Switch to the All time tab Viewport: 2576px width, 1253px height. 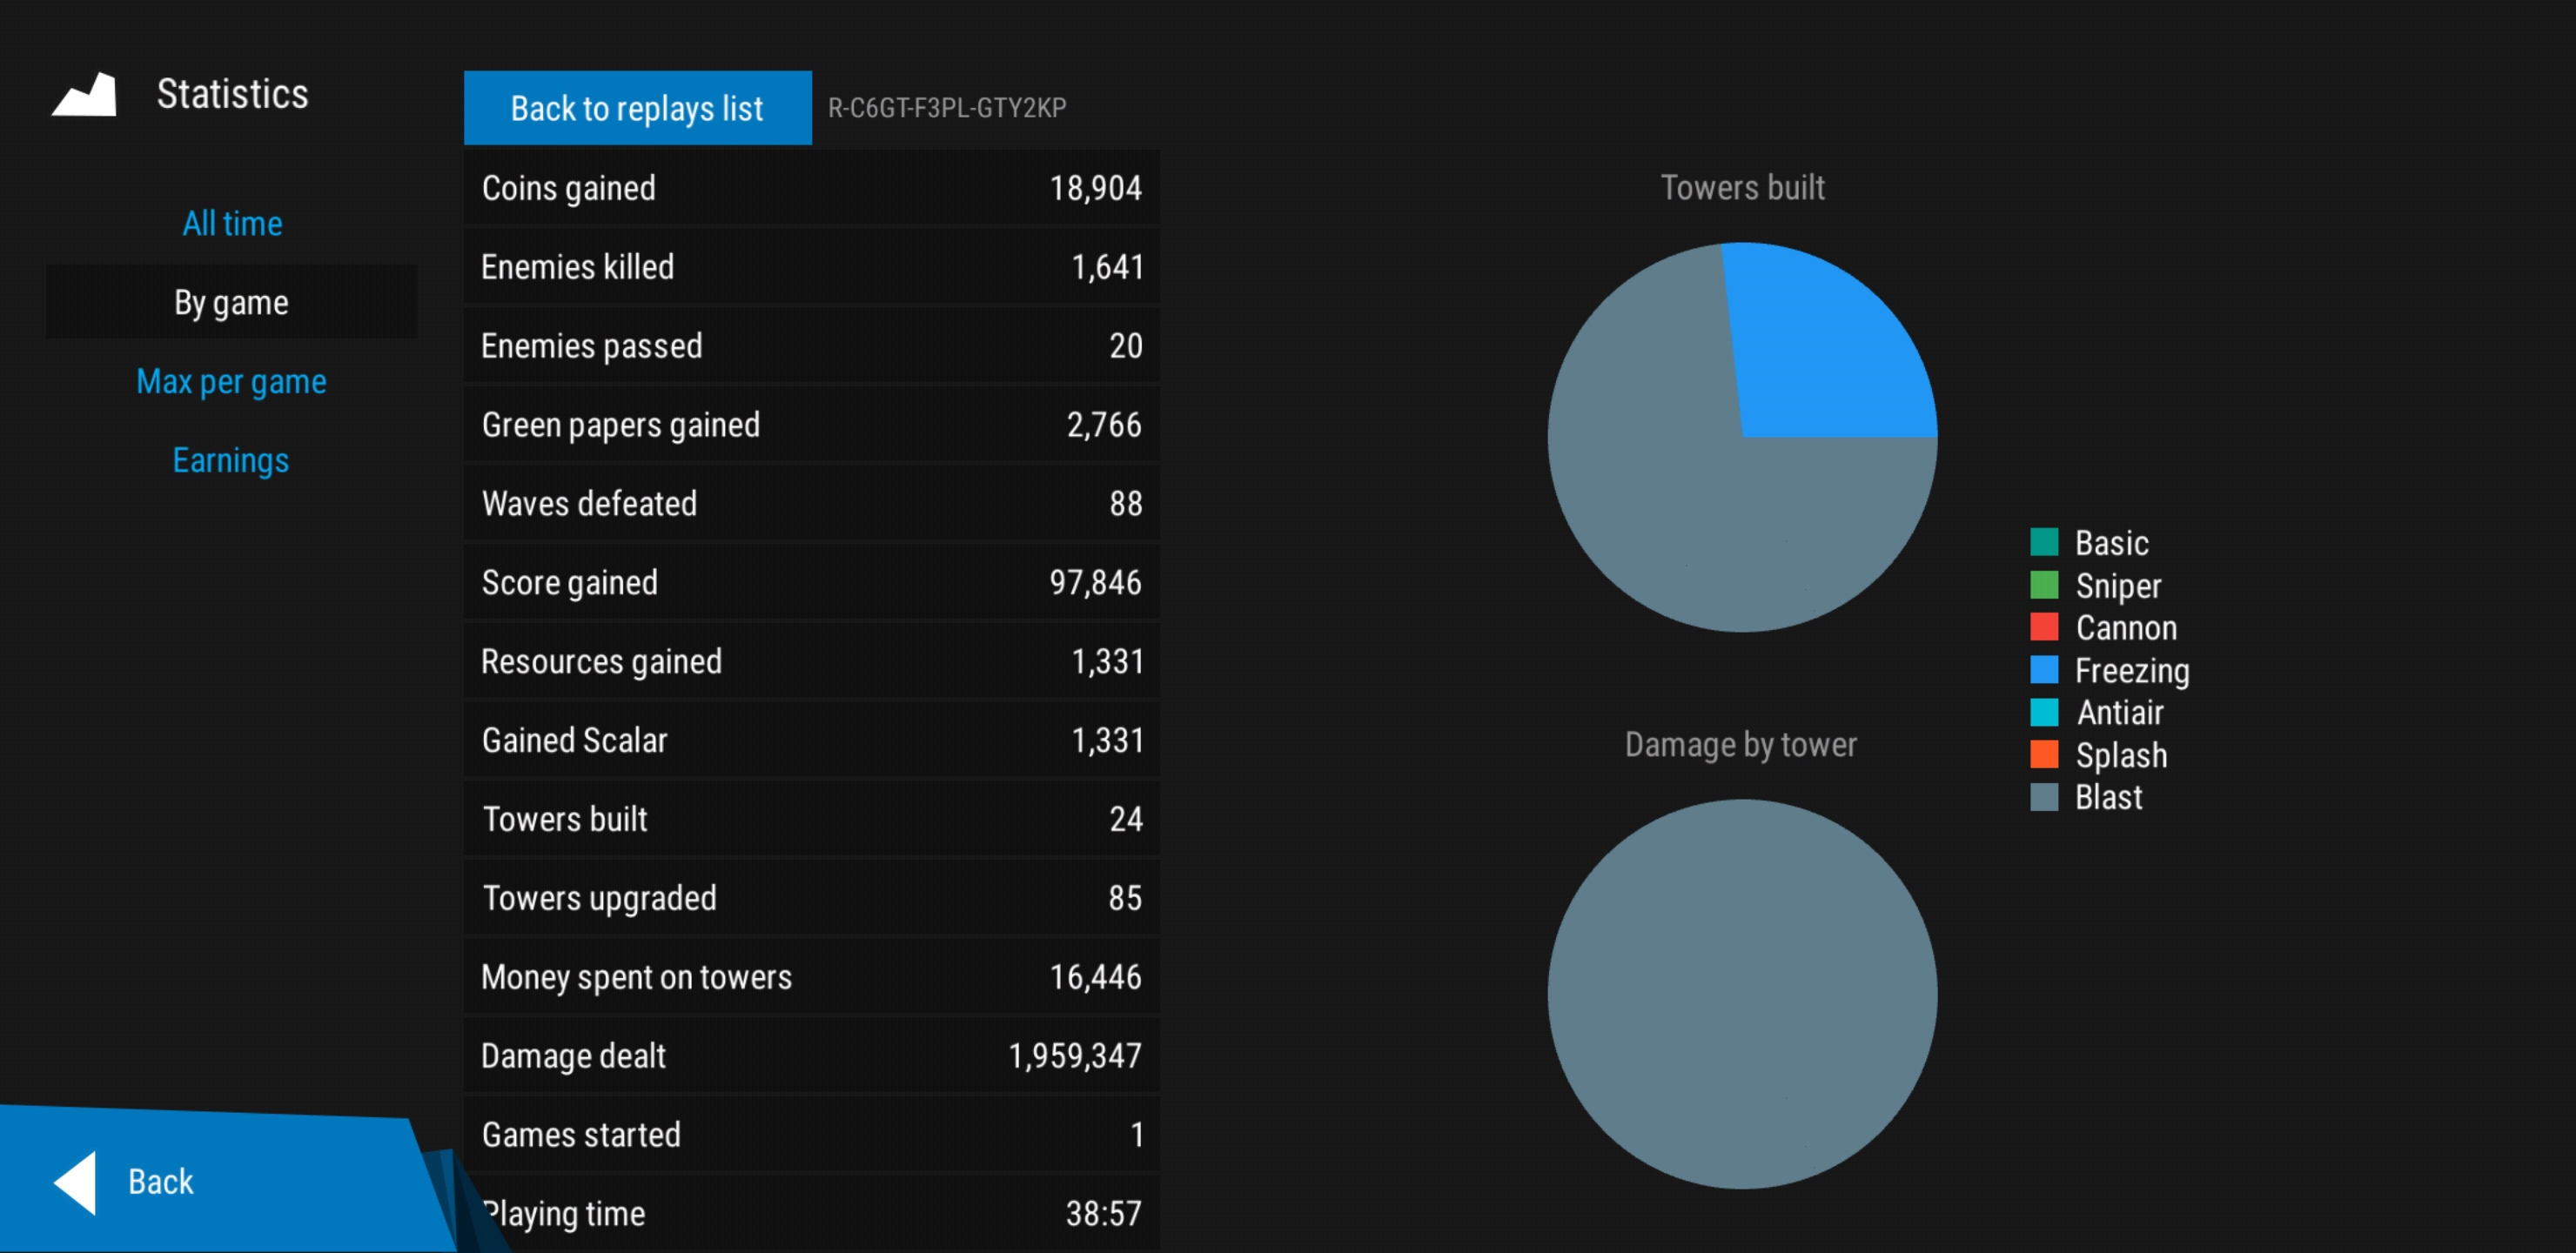click(232, 223)
